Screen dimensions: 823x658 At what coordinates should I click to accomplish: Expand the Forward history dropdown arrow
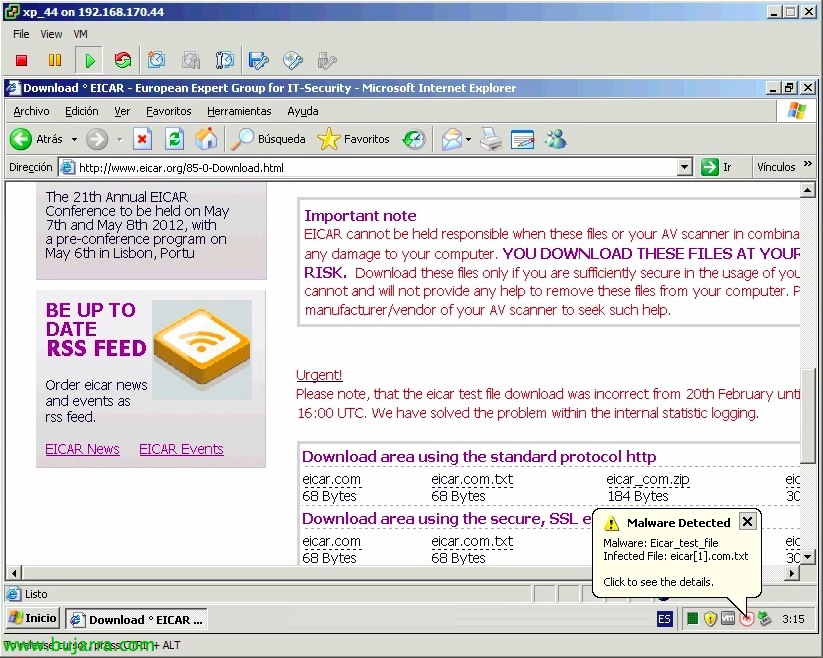(120, 140)
